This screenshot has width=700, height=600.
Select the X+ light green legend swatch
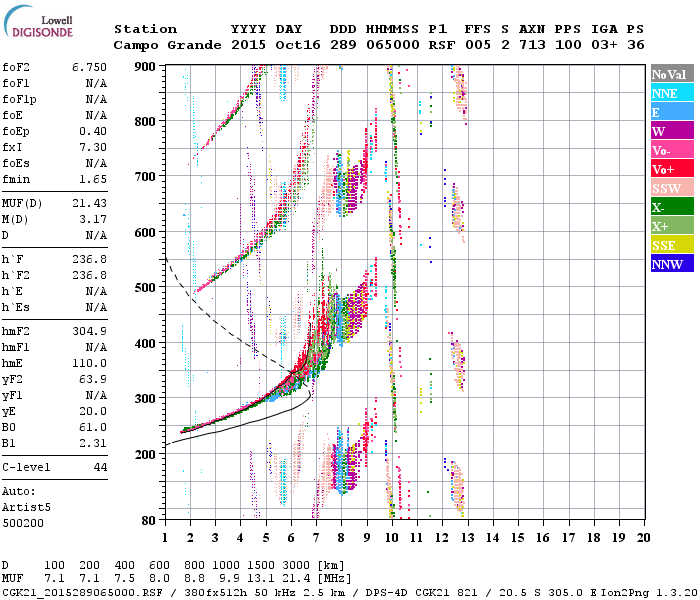coord(672,225)
